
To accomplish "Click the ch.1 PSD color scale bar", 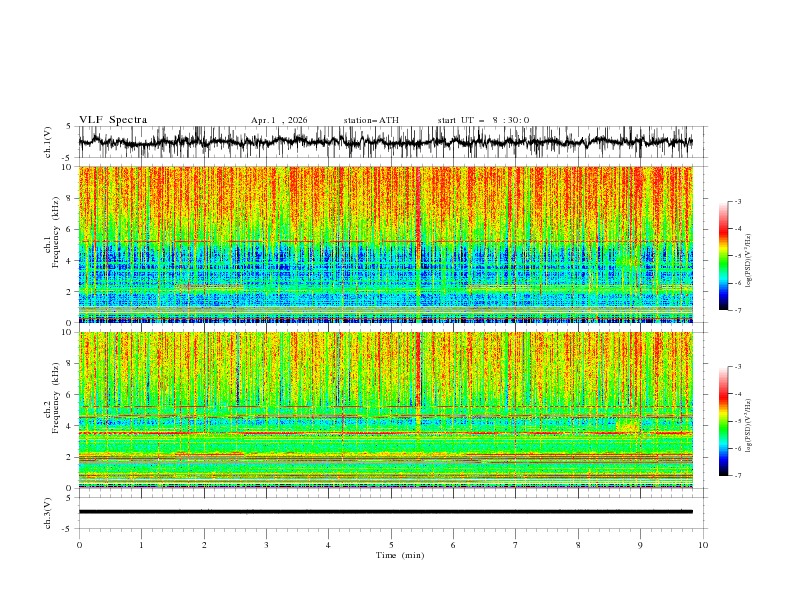I will coord(724,256).
